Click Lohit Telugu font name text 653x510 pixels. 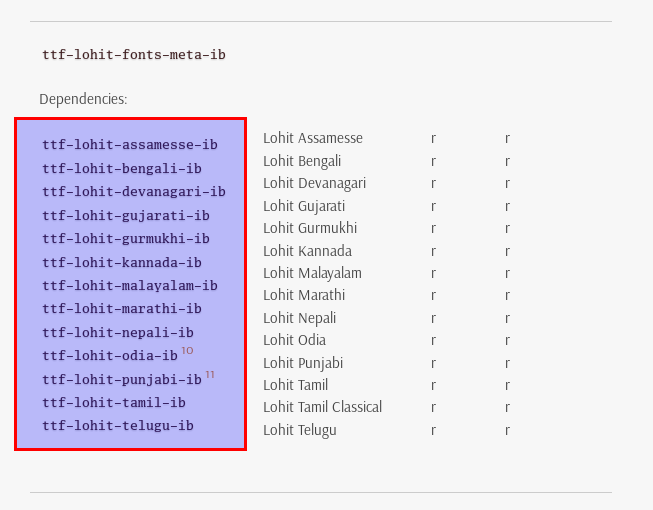[x=300, y=430]
